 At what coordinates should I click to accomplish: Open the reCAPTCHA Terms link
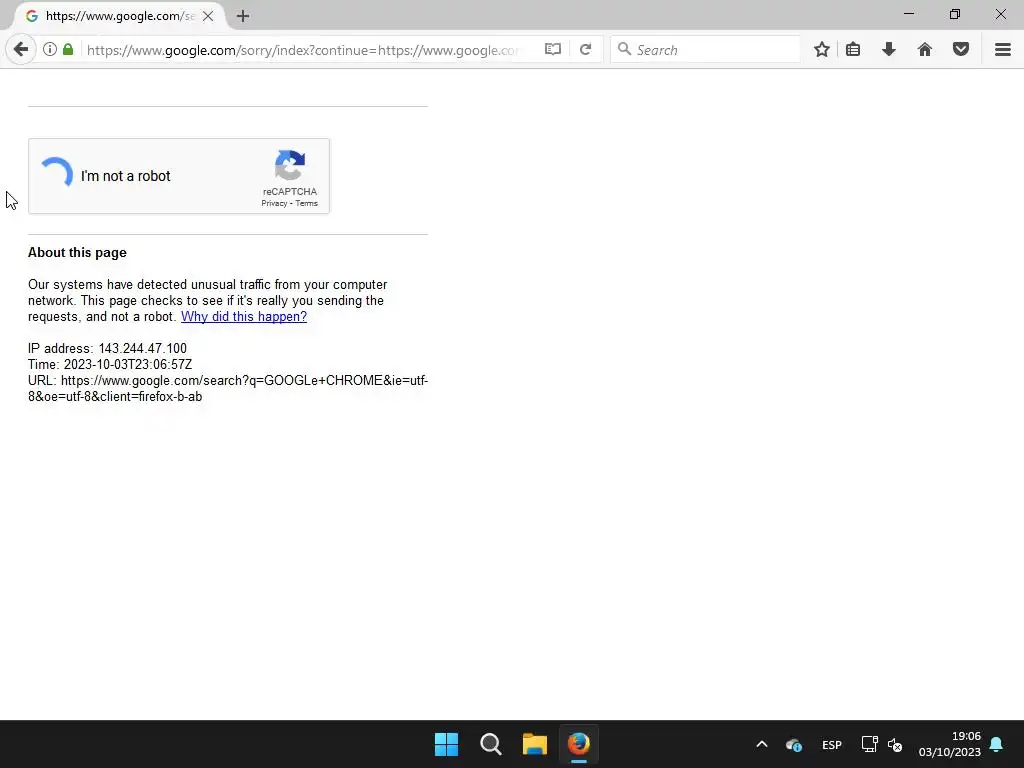coord(306,204)
